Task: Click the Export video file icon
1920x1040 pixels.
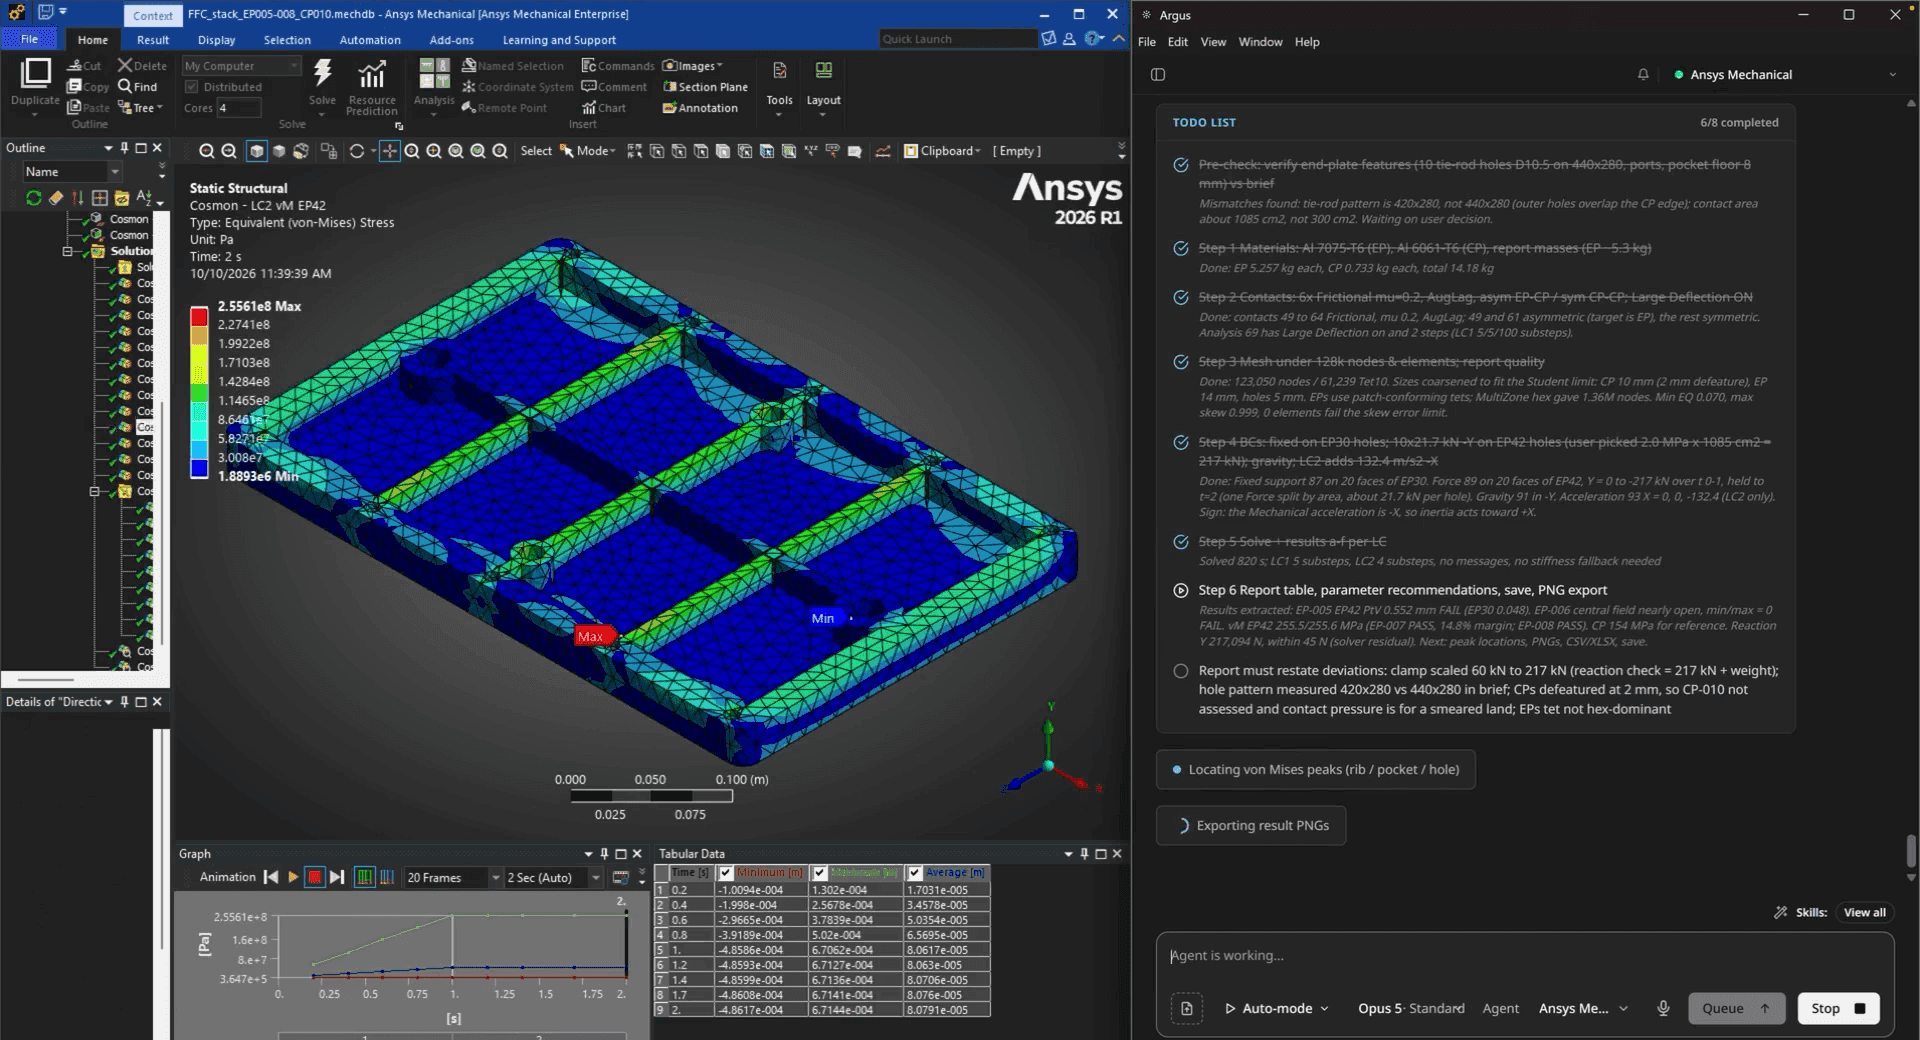Action: (x=620, y=877)
